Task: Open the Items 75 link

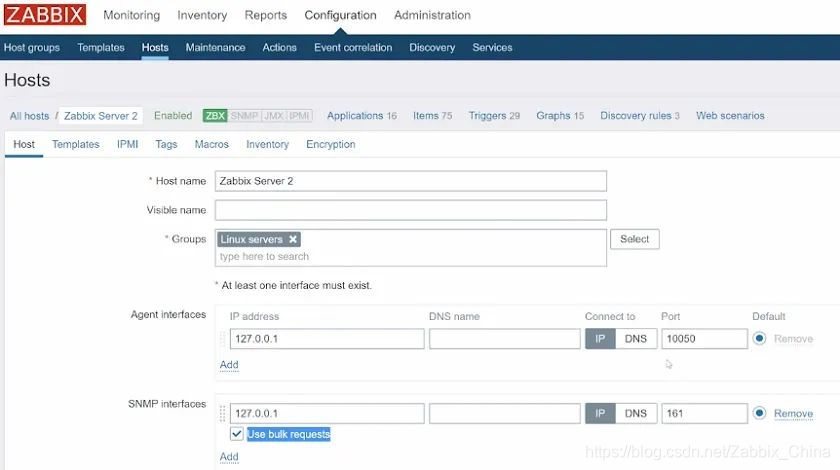Action: (x=432, y=116)
